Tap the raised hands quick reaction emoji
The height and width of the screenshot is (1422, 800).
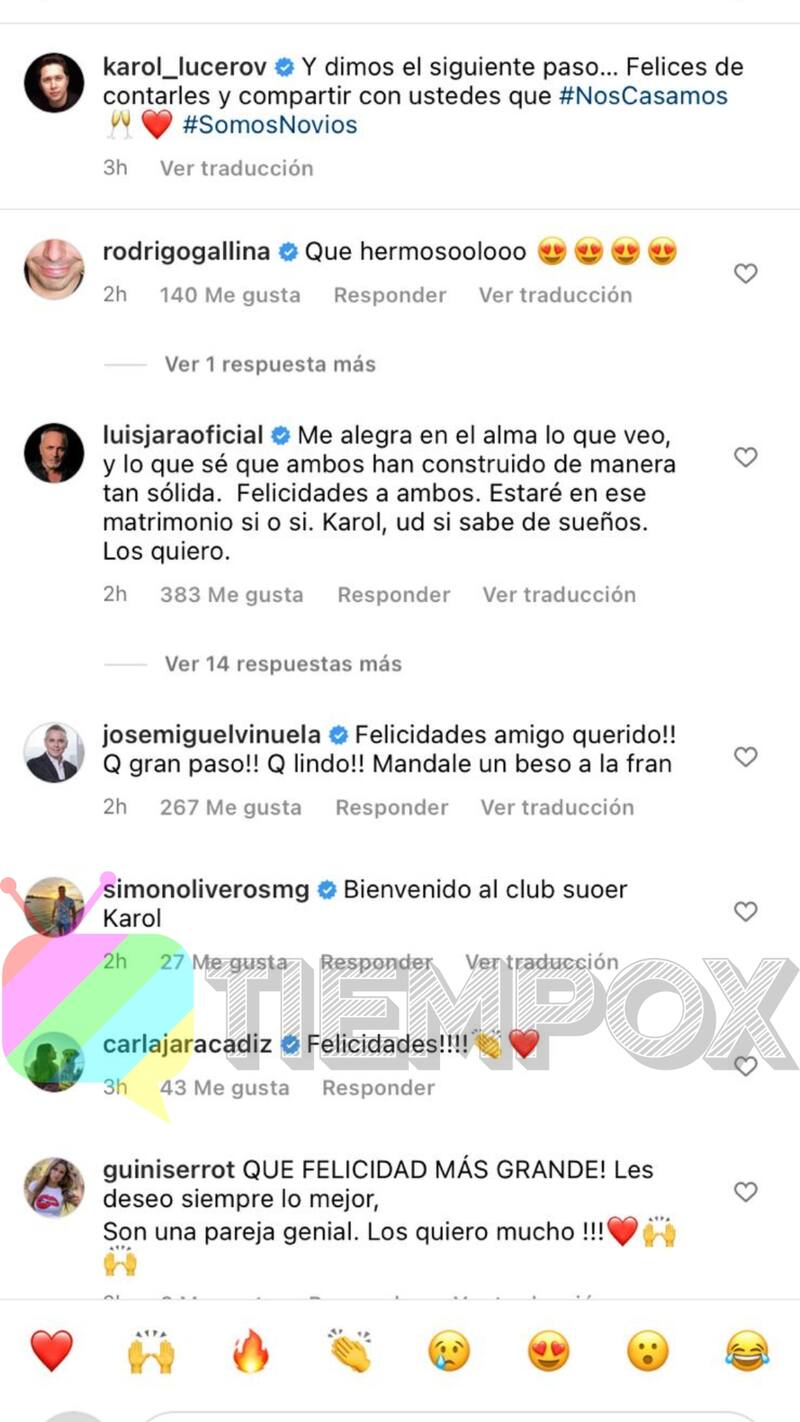pos(151,1351)
